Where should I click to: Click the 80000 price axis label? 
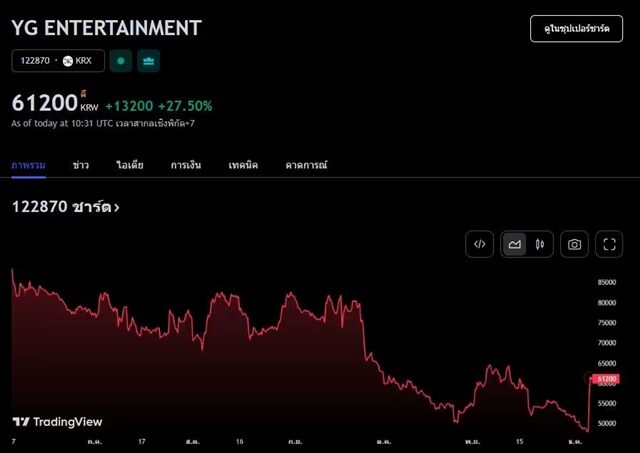click(607, 302)
